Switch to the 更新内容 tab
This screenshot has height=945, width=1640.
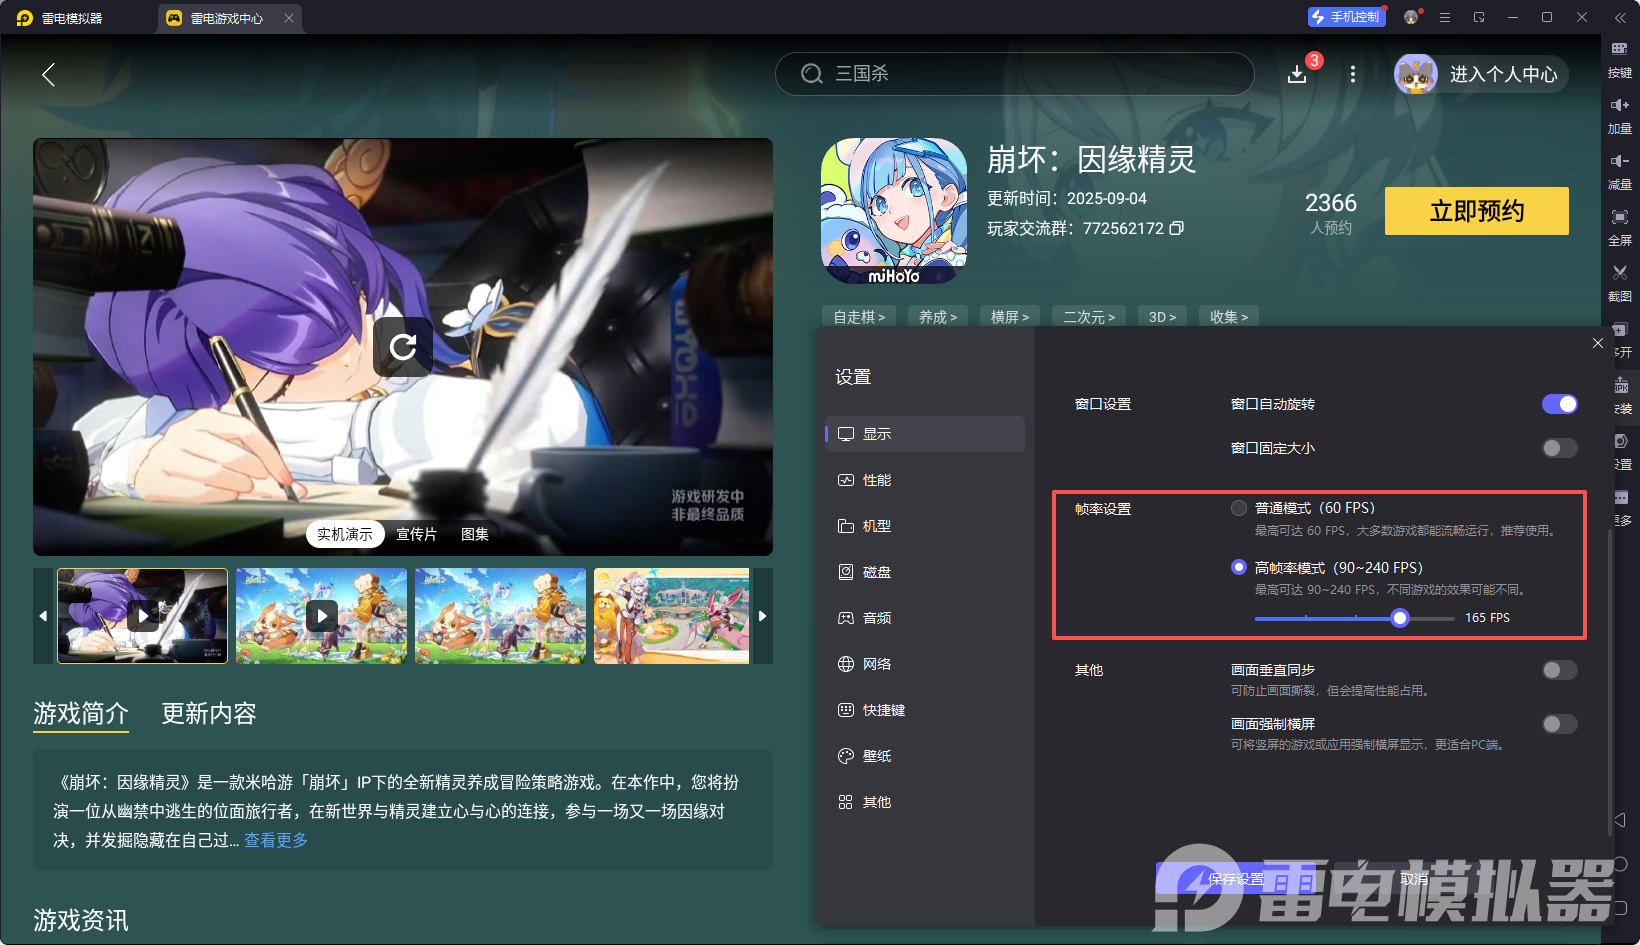(208, 714)
